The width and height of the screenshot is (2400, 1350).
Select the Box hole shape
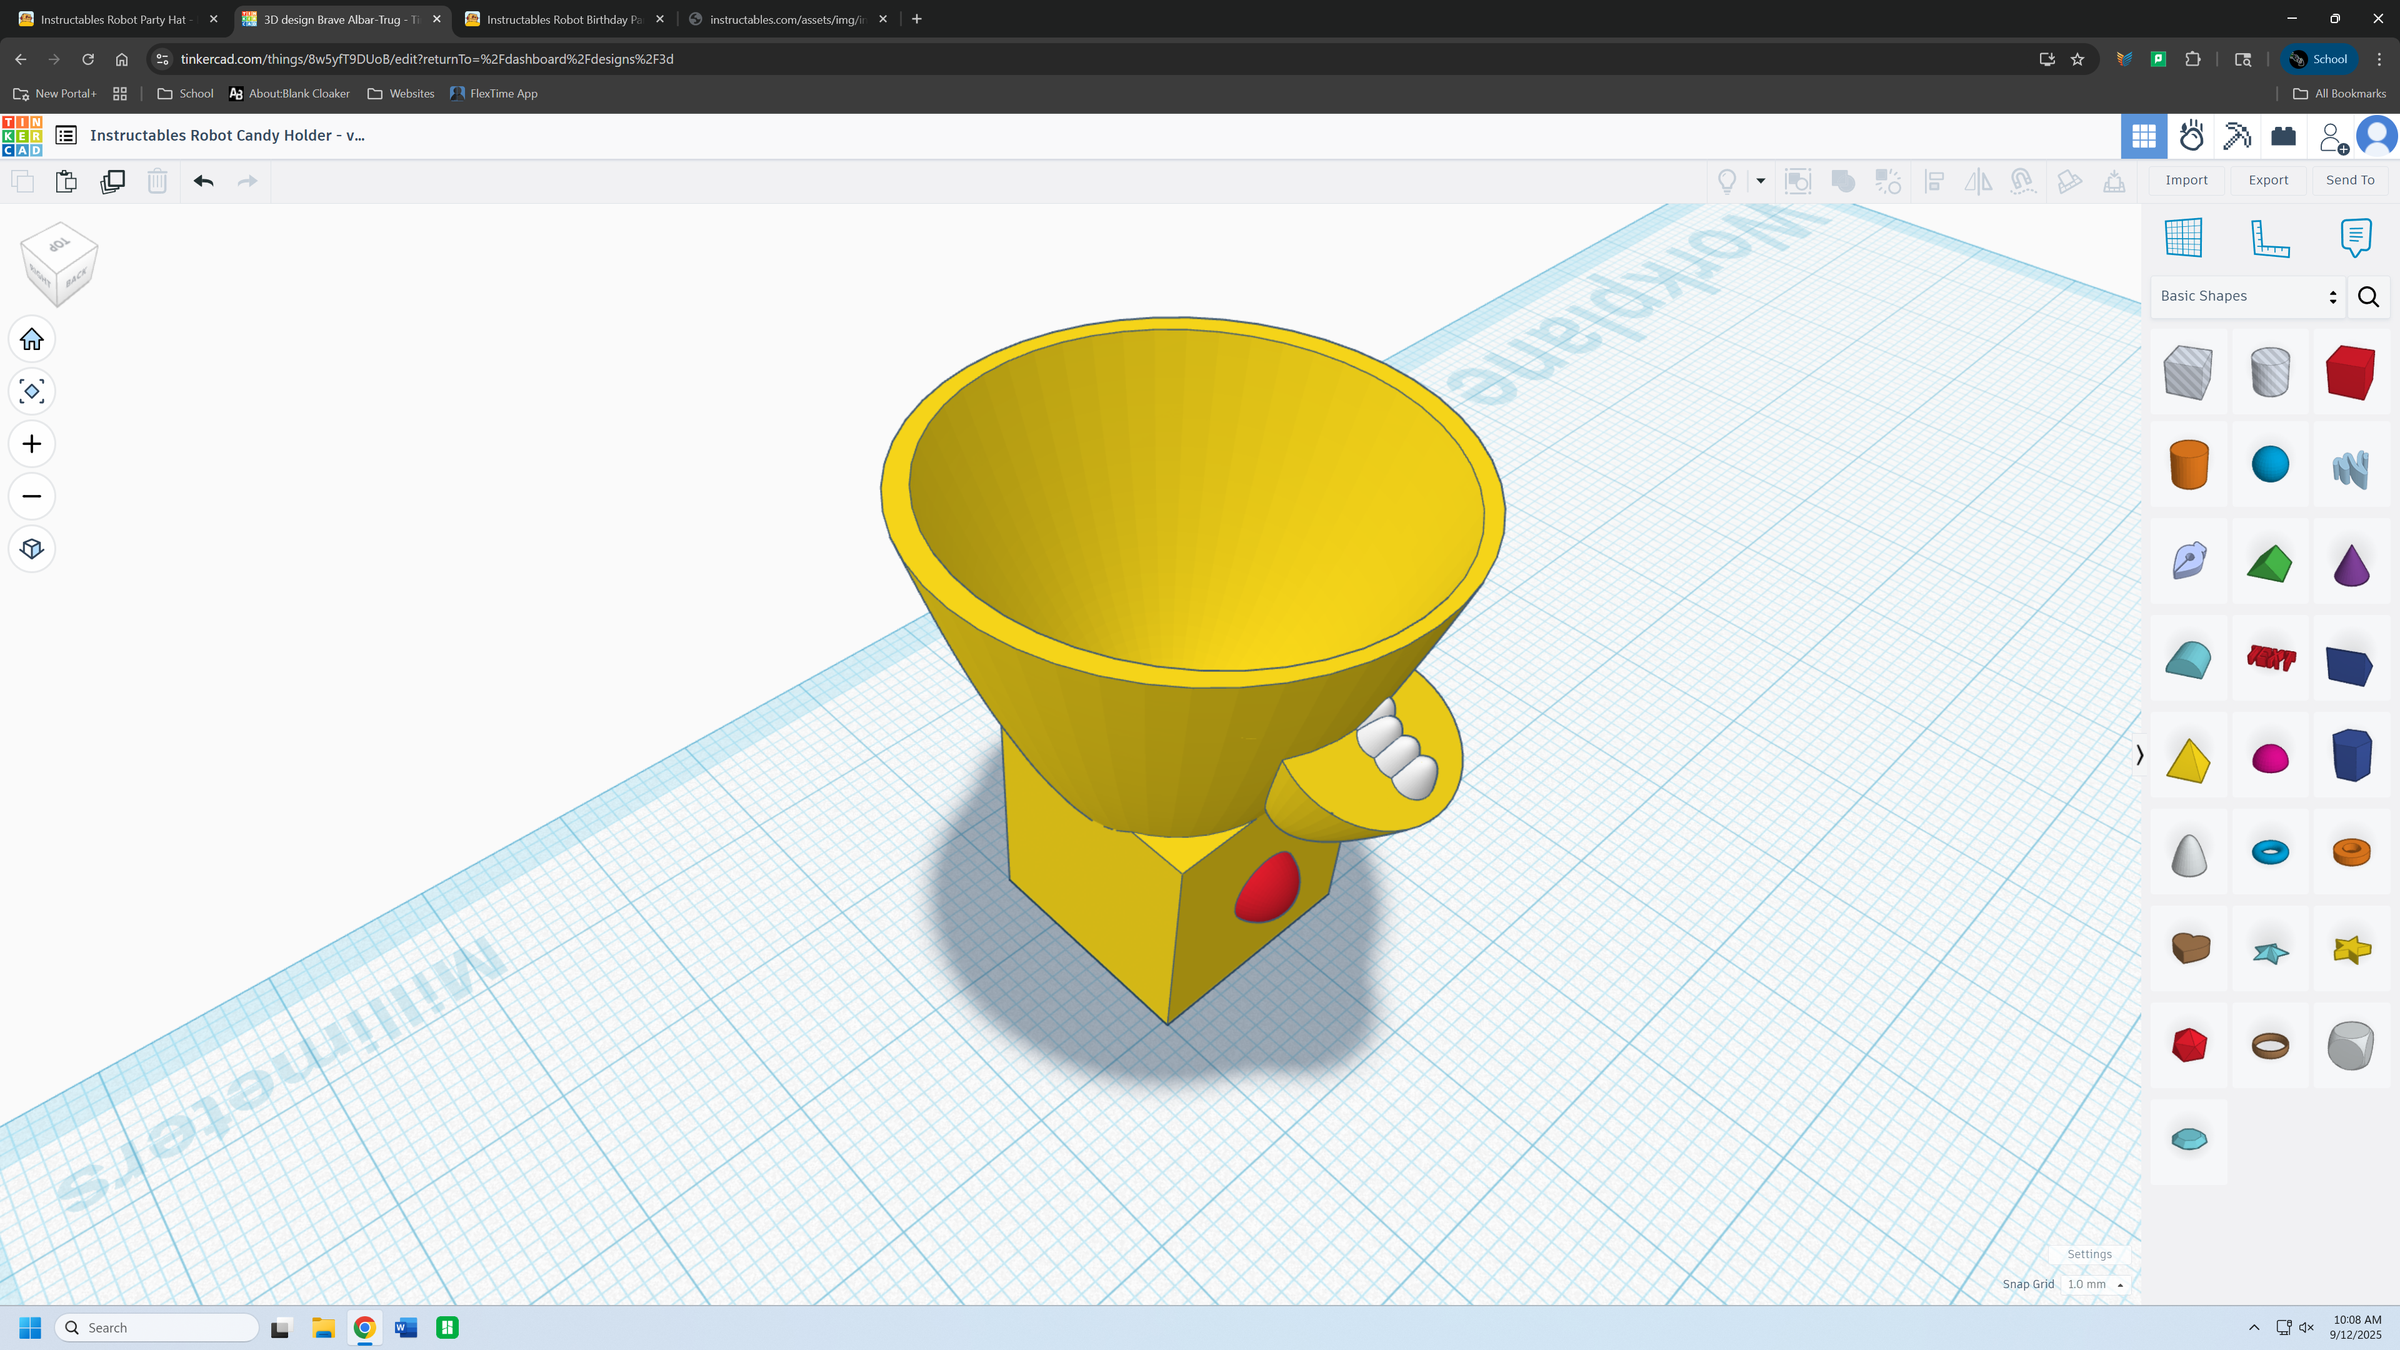click(x=2188, y=372)
